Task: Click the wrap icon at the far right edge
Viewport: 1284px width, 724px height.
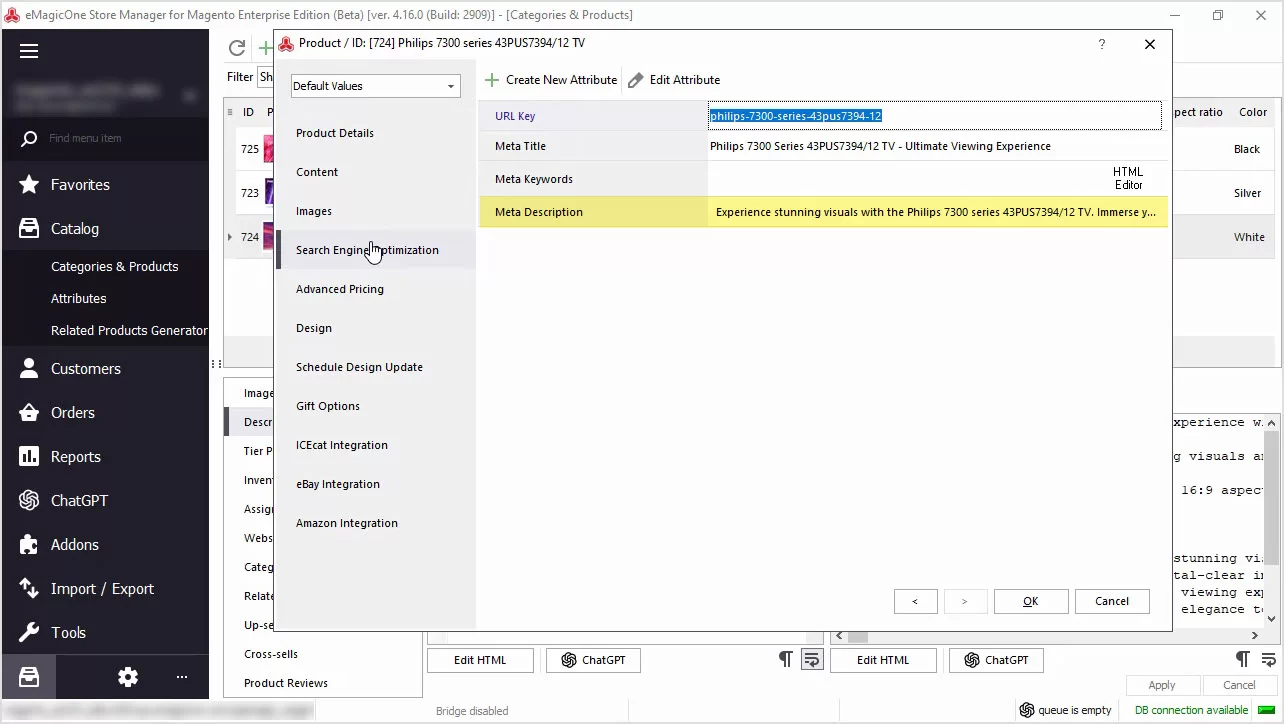Action: click(x=1271, y=659)
